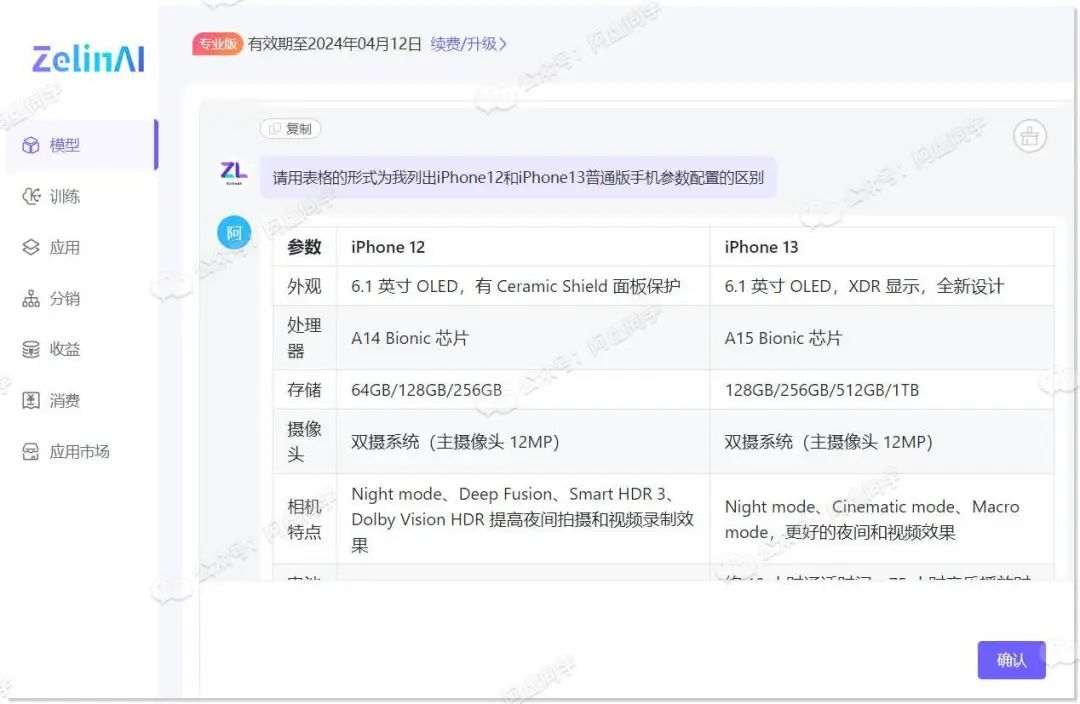Click the 存储 row label
Screen dimensions: 1080x704
pos(304,390)
